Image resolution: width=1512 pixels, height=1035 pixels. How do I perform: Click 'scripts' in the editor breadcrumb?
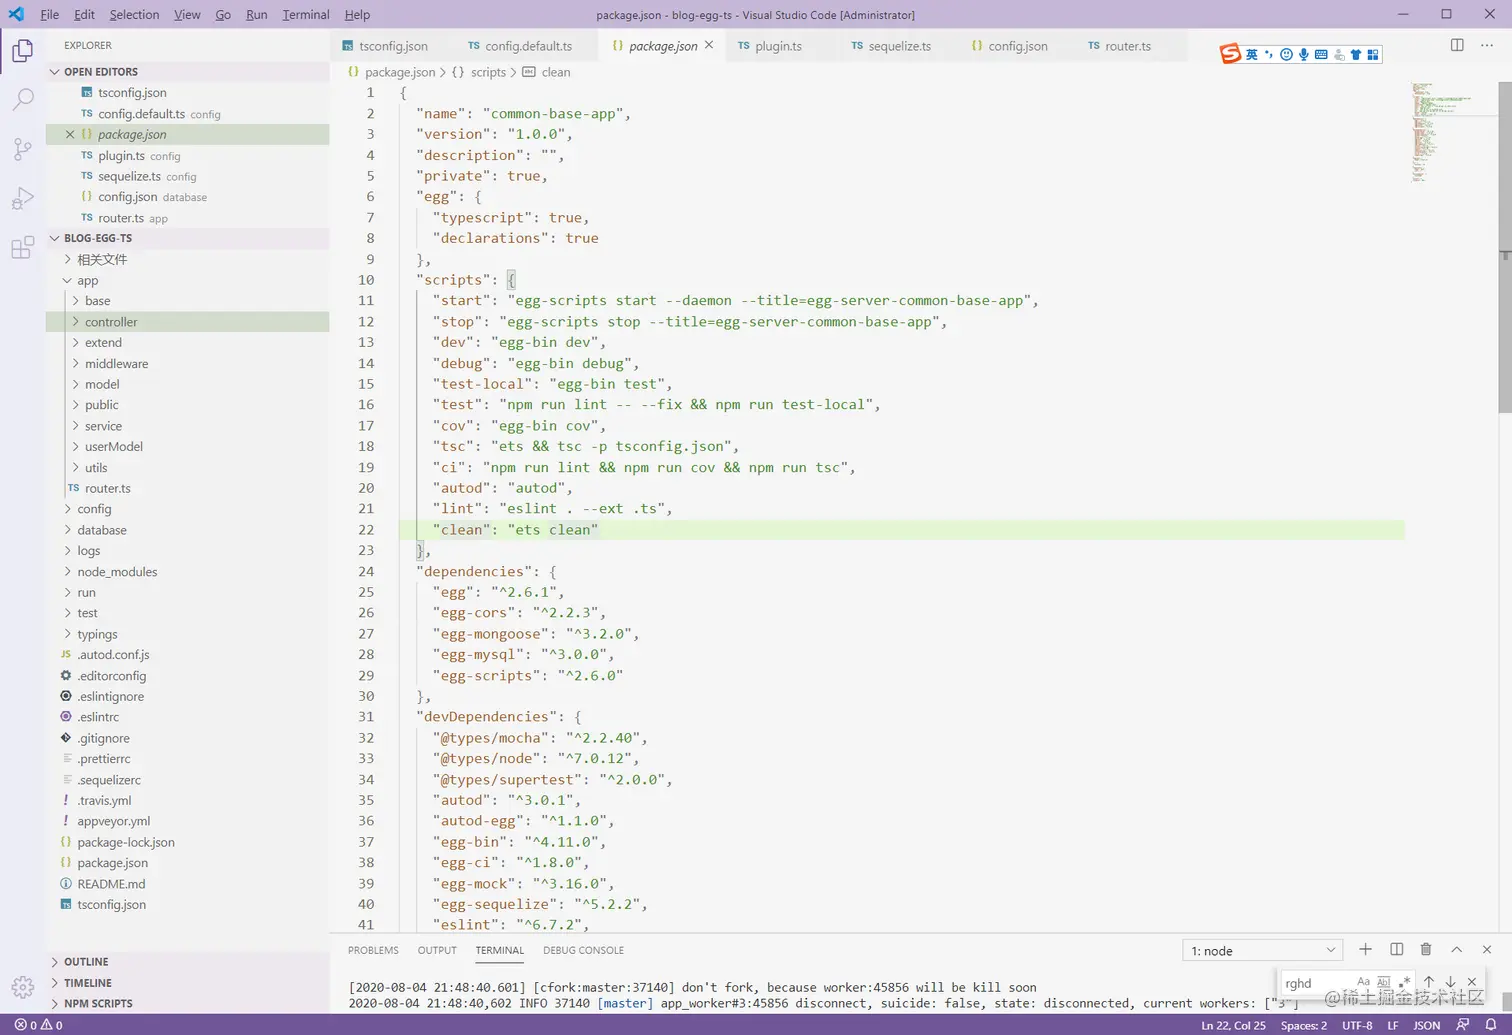coord(488,72)
